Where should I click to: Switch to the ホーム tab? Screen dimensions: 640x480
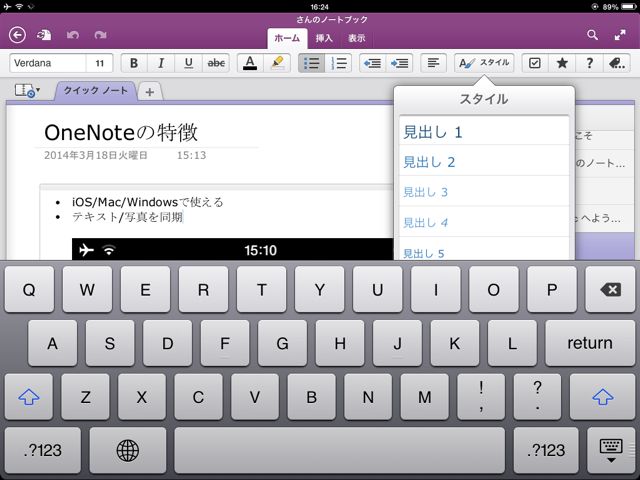(x=287, y=39)
